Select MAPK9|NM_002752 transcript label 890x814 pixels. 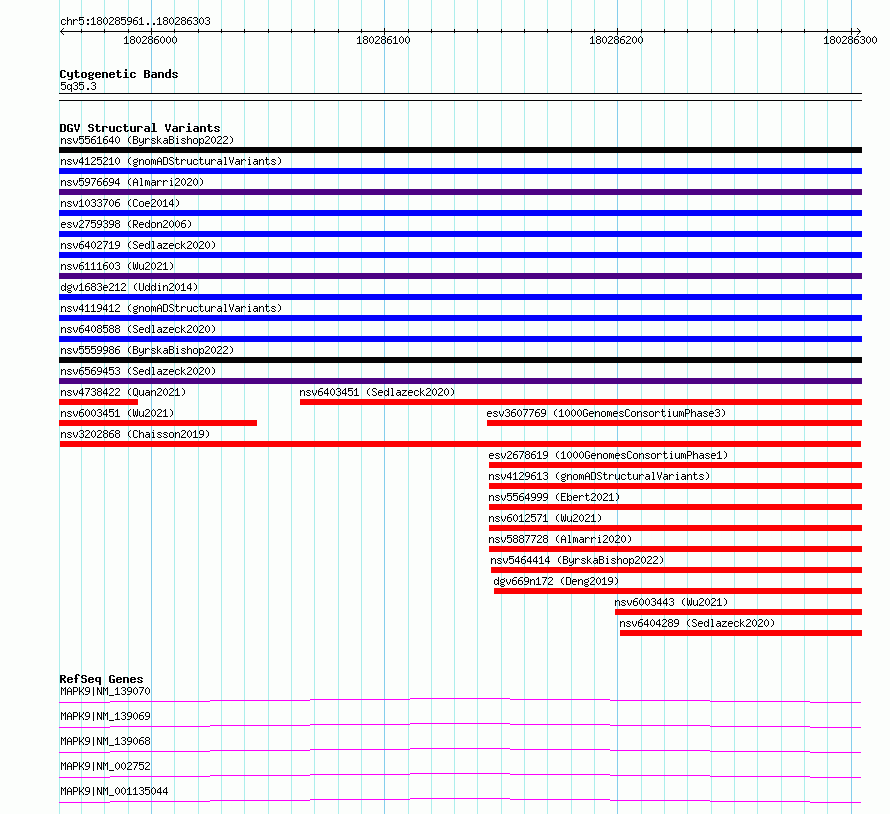(105, 766)
